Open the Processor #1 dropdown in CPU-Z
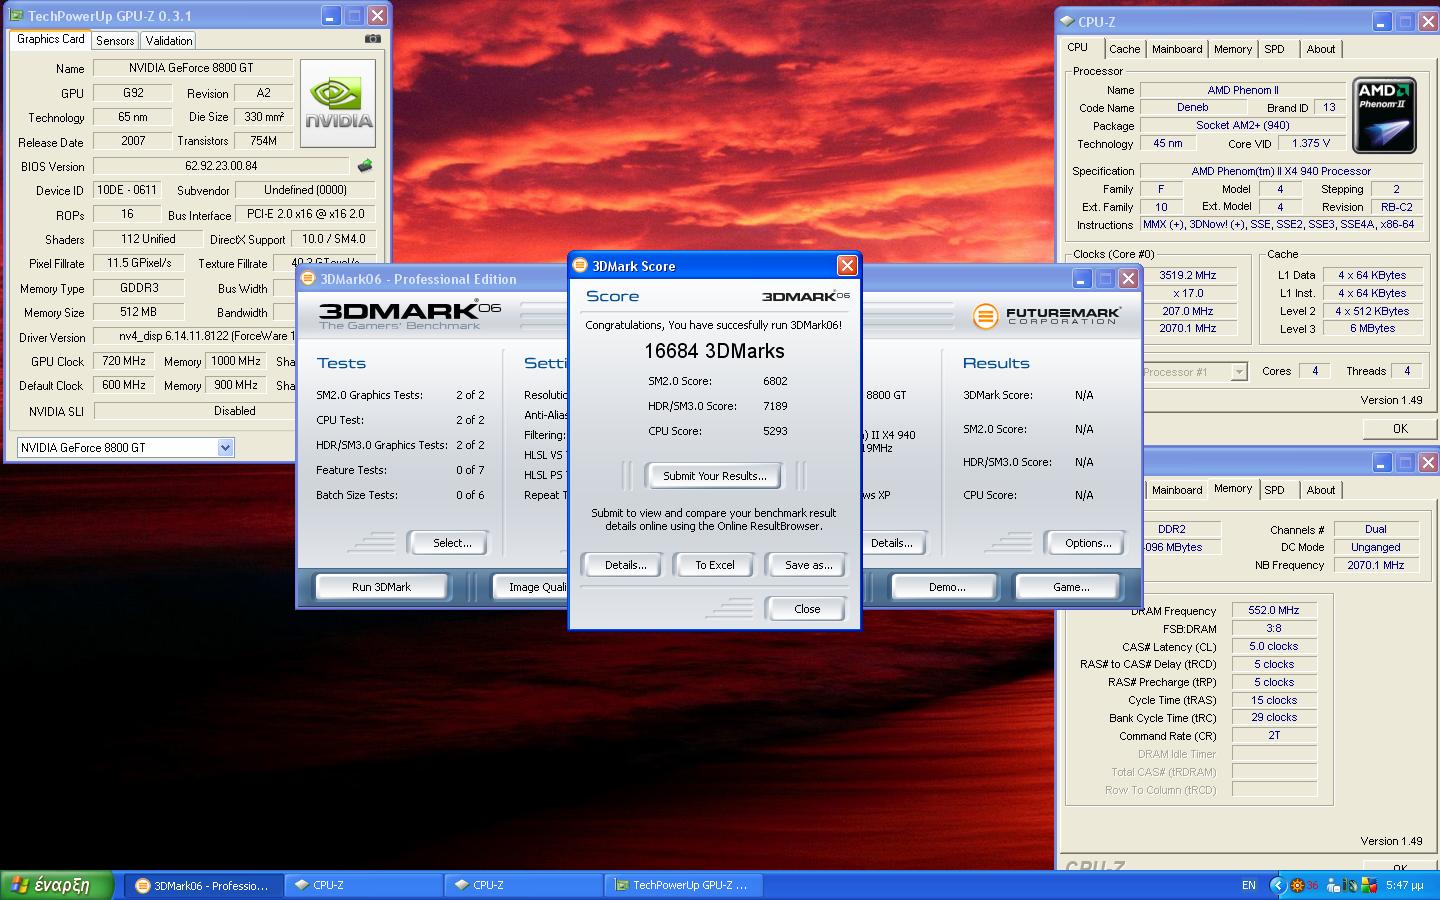The height and width of the screenshot is (900, 1440). point(1239,372)
